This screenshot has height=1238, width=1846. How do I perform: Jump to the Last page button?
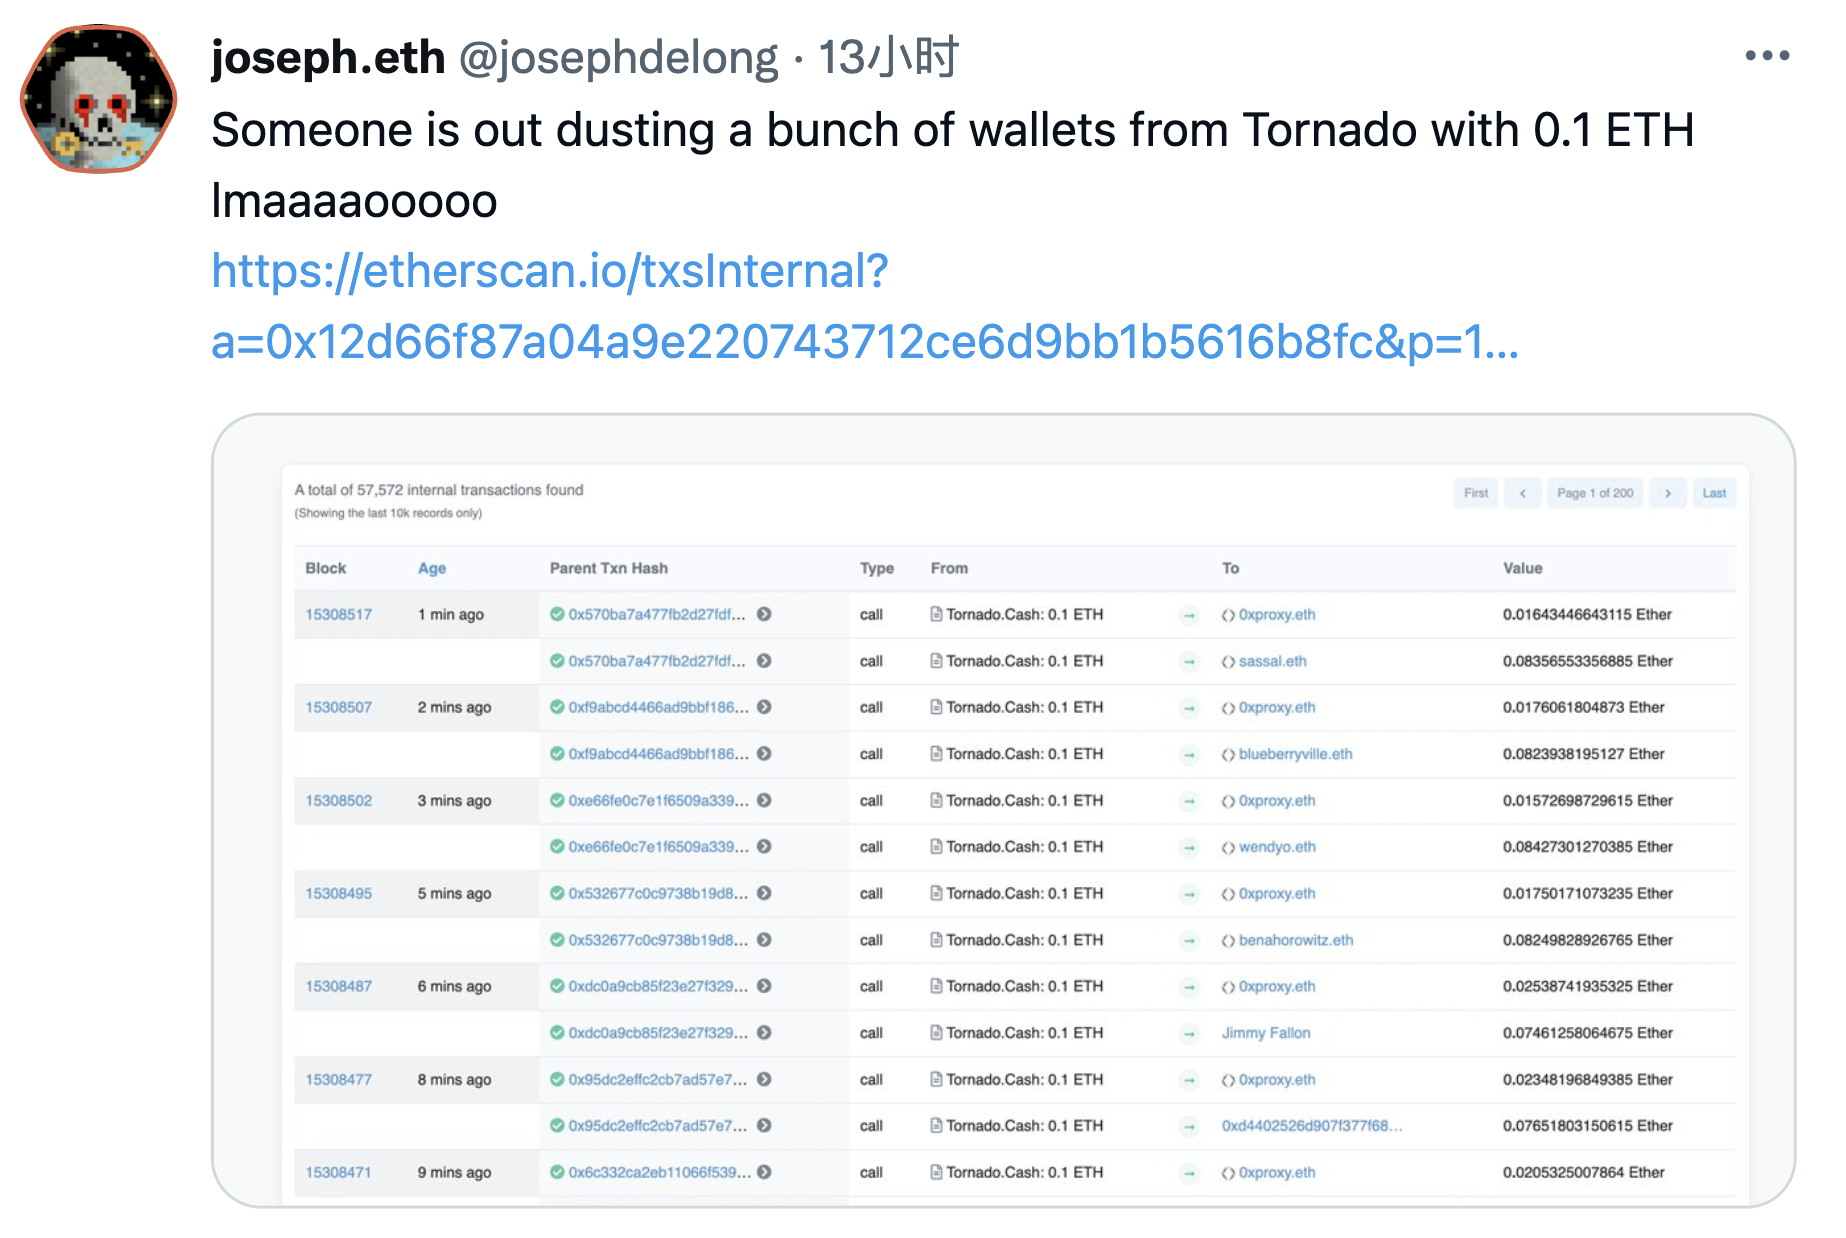[1714, 493]
